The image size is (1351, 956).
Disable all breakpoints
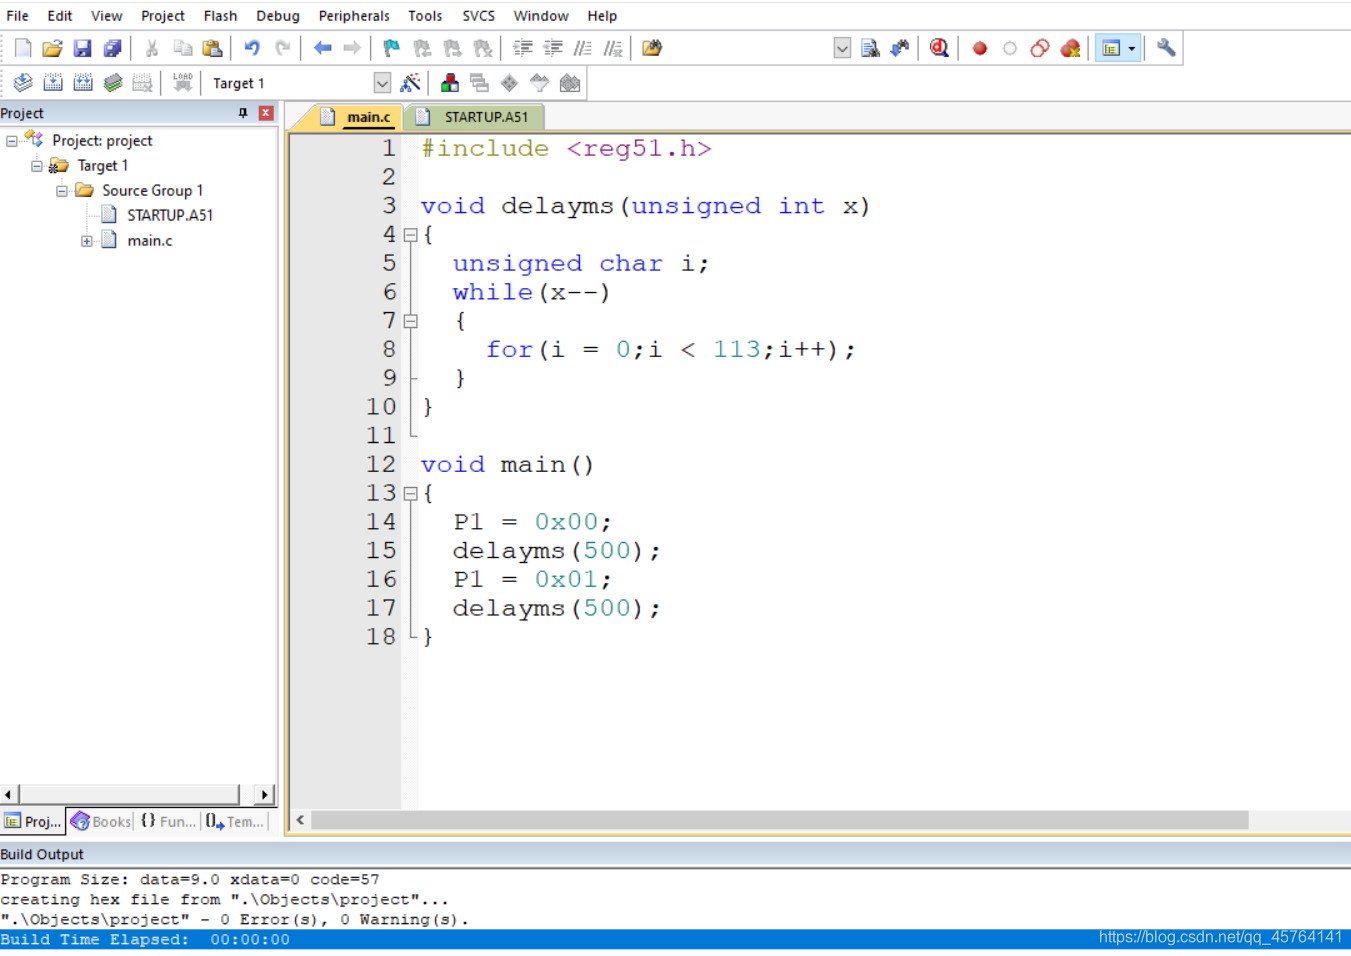coord(1040,48)
